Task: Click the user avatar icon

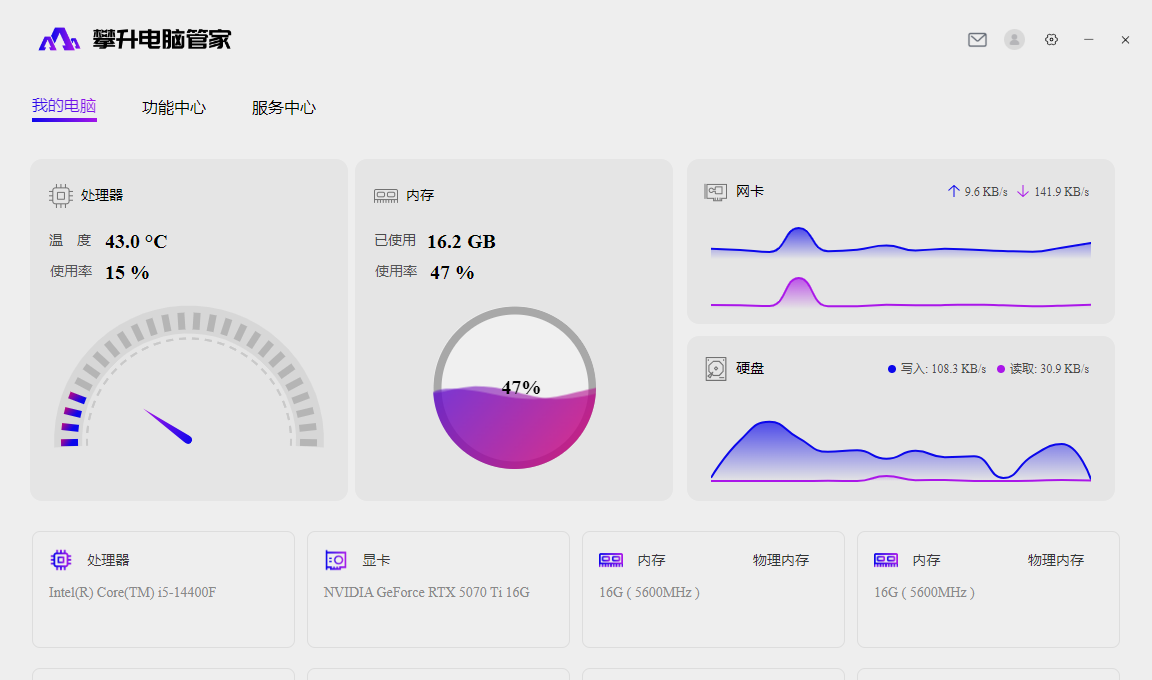Action: (x=1014, y=40)
